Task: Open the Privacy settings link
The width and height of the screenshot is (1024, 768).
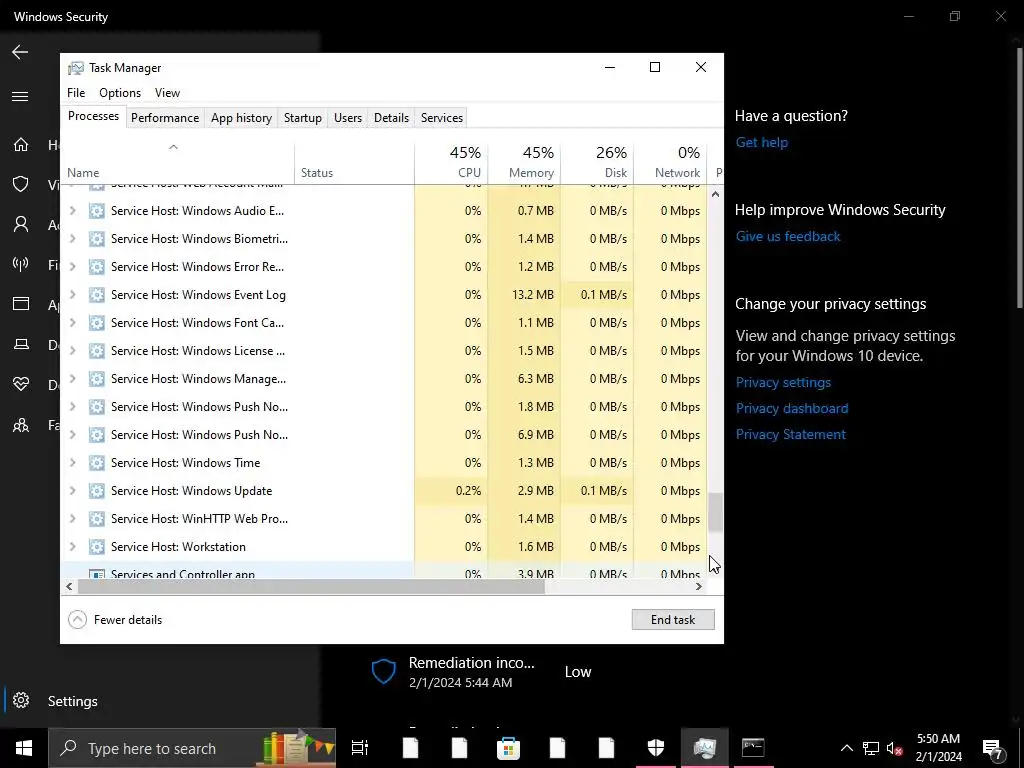Action: click(783, 383)
